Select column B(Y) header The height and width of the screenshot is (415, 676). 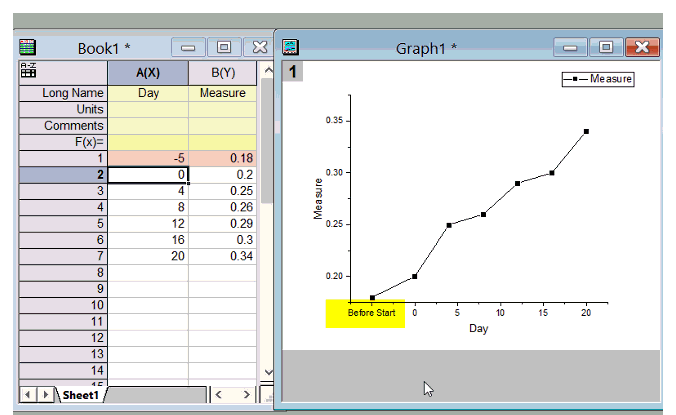(x=222, y=73)
